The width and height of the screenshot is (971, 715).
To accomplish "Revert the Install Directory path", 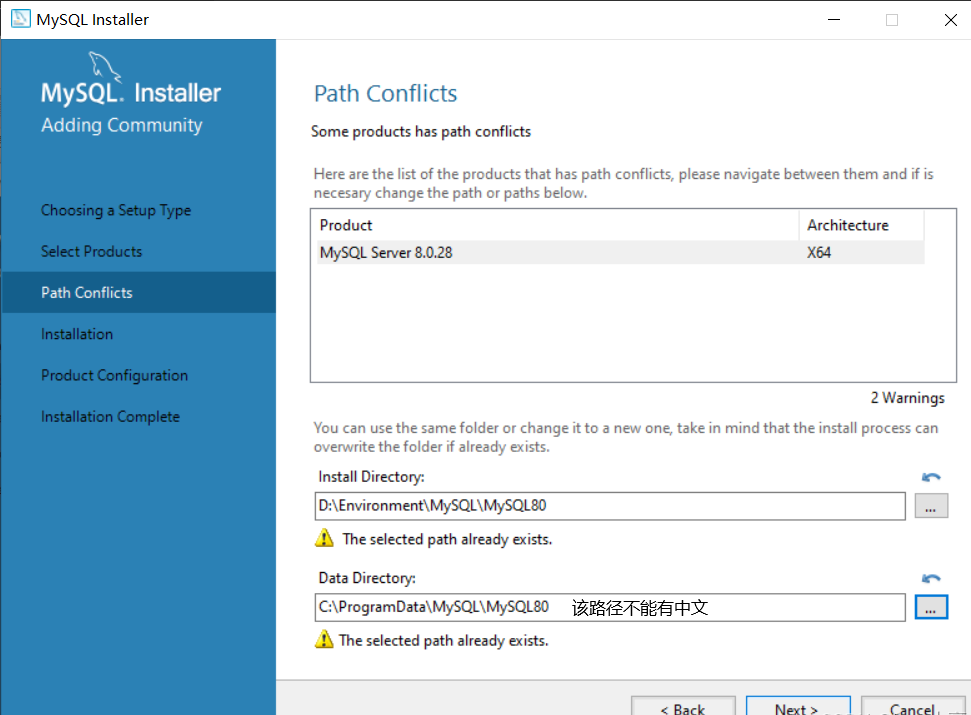I will 931,478.
